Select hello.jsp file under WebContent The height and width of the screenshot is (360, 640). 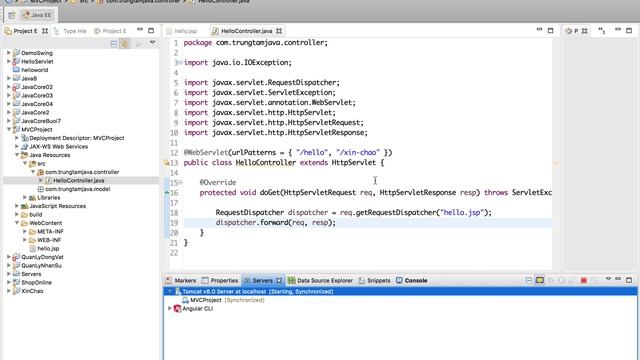(x=48, y=249)
